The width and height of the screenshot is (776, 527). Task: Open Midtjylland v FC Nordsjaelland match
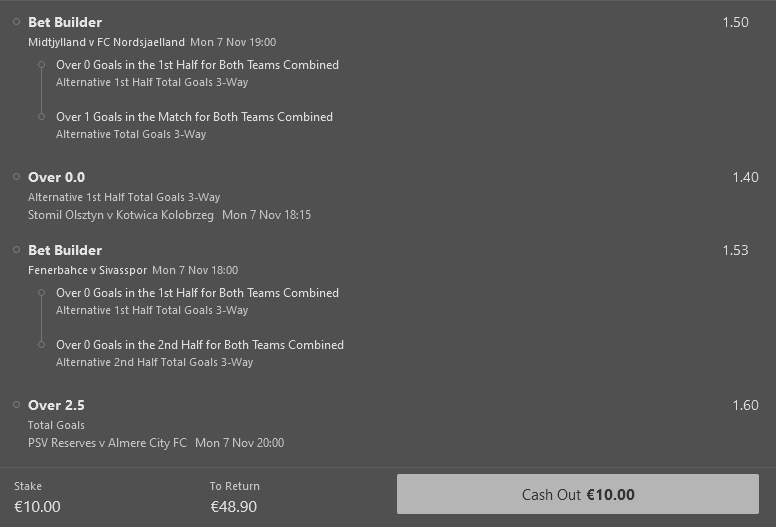(106, 42)
